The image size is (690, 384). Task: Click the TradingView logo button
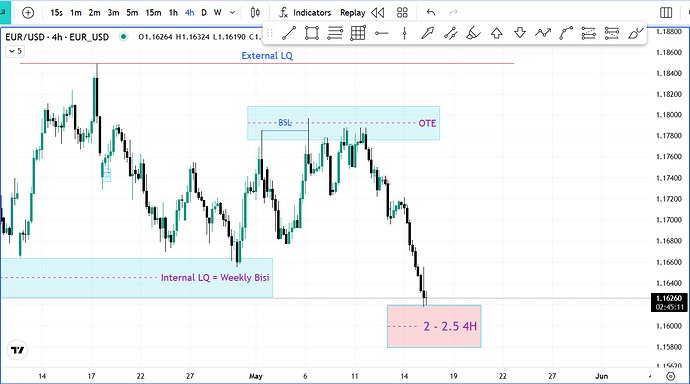(x=18, y=350)
